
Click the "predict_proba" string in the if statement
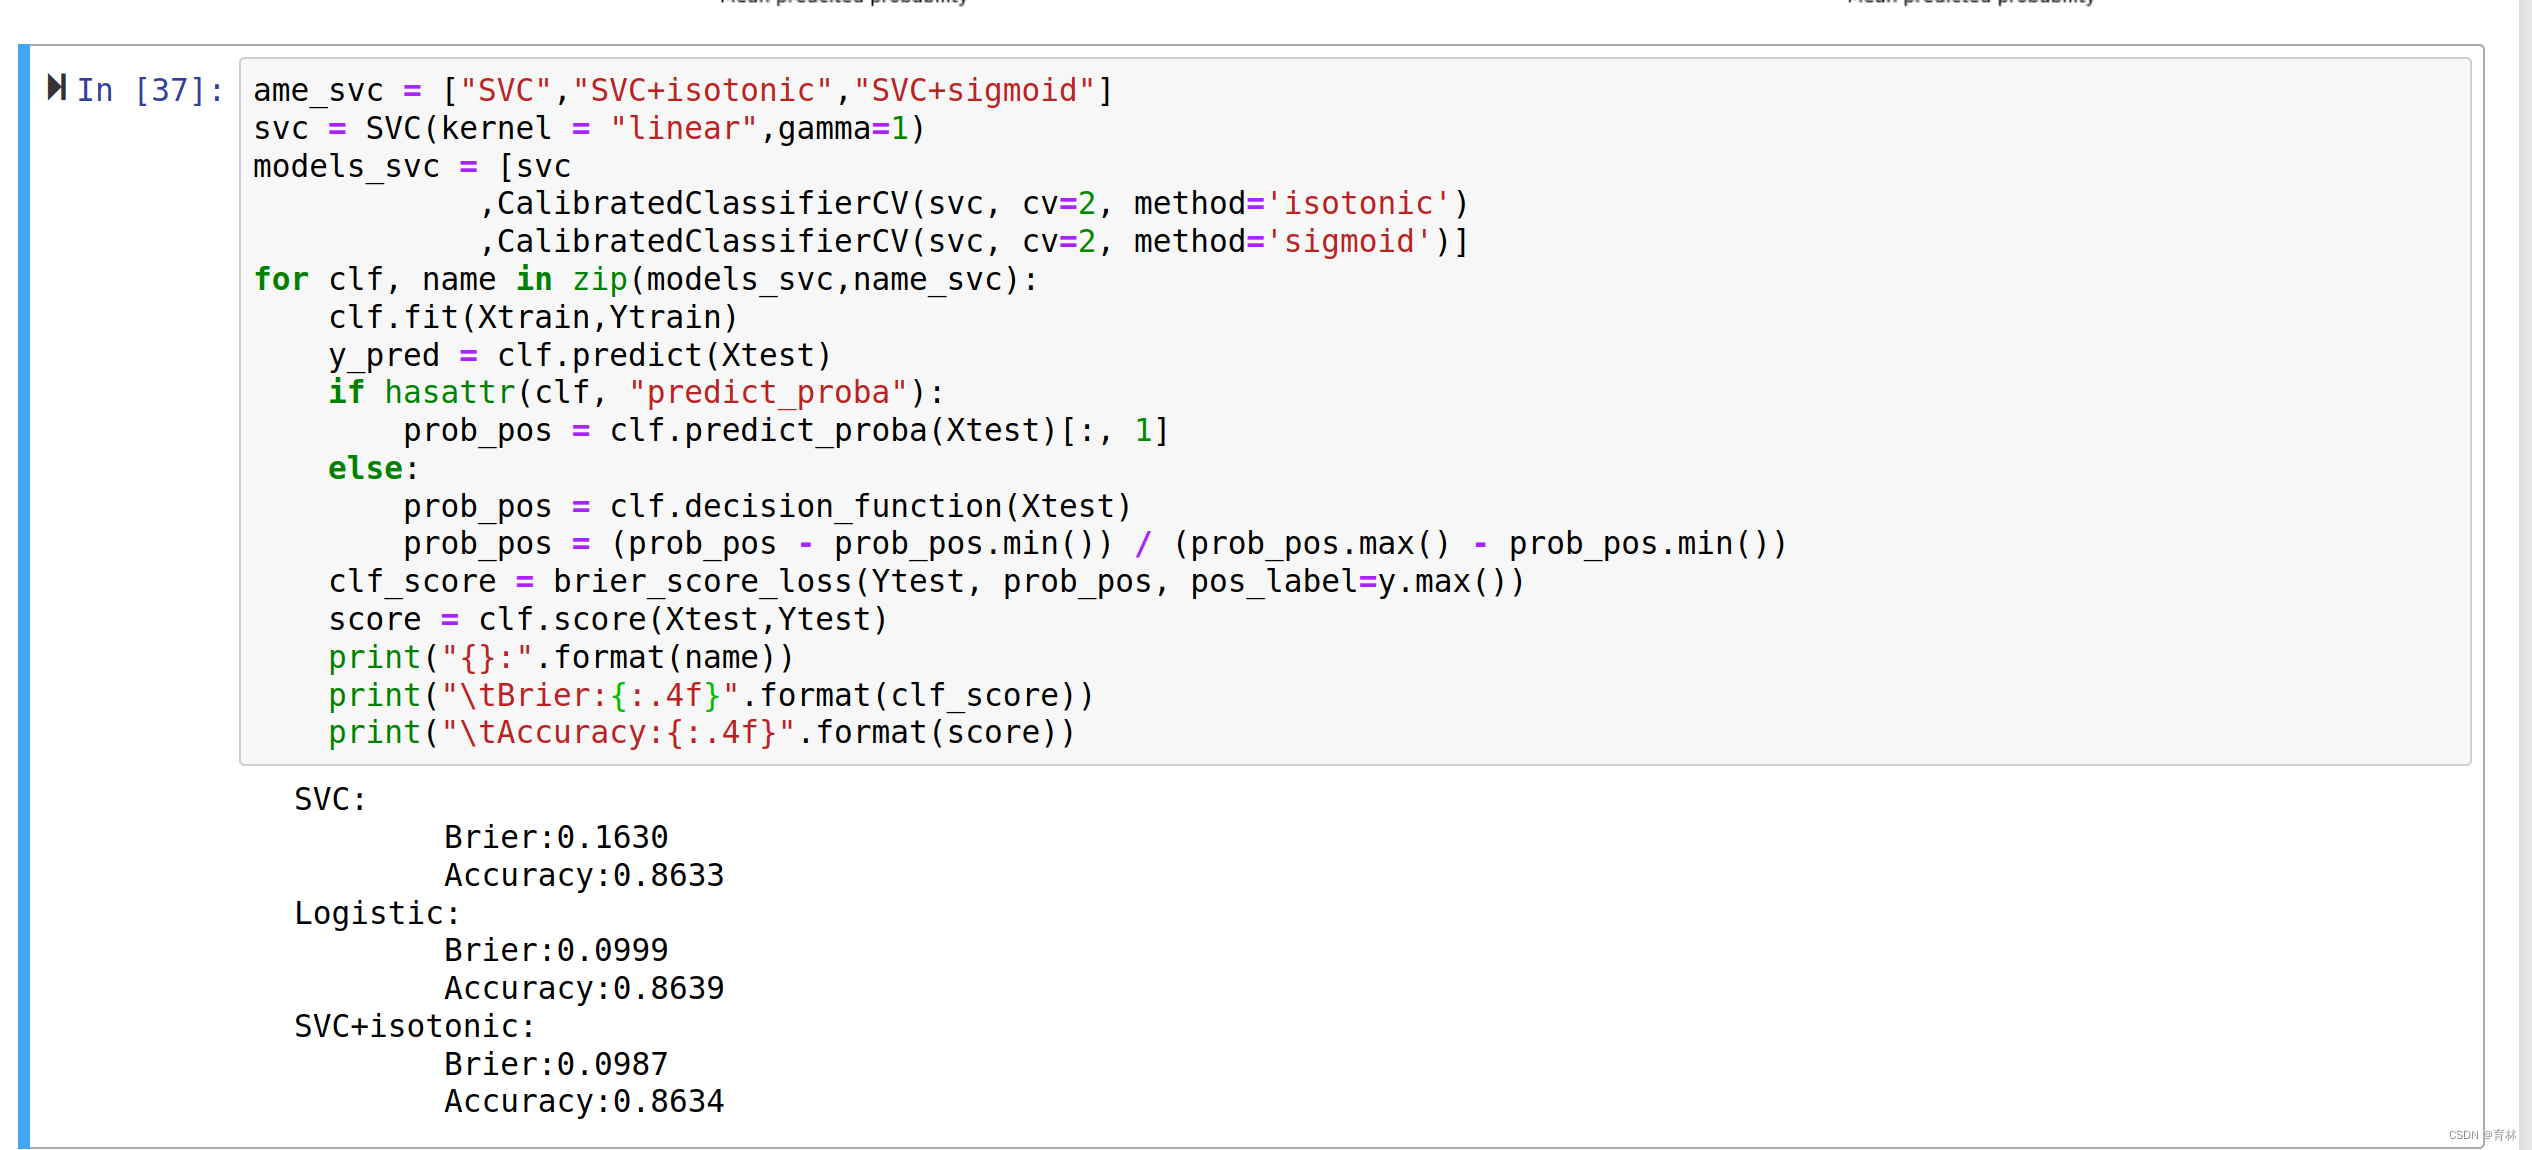(x=768, y=393)
